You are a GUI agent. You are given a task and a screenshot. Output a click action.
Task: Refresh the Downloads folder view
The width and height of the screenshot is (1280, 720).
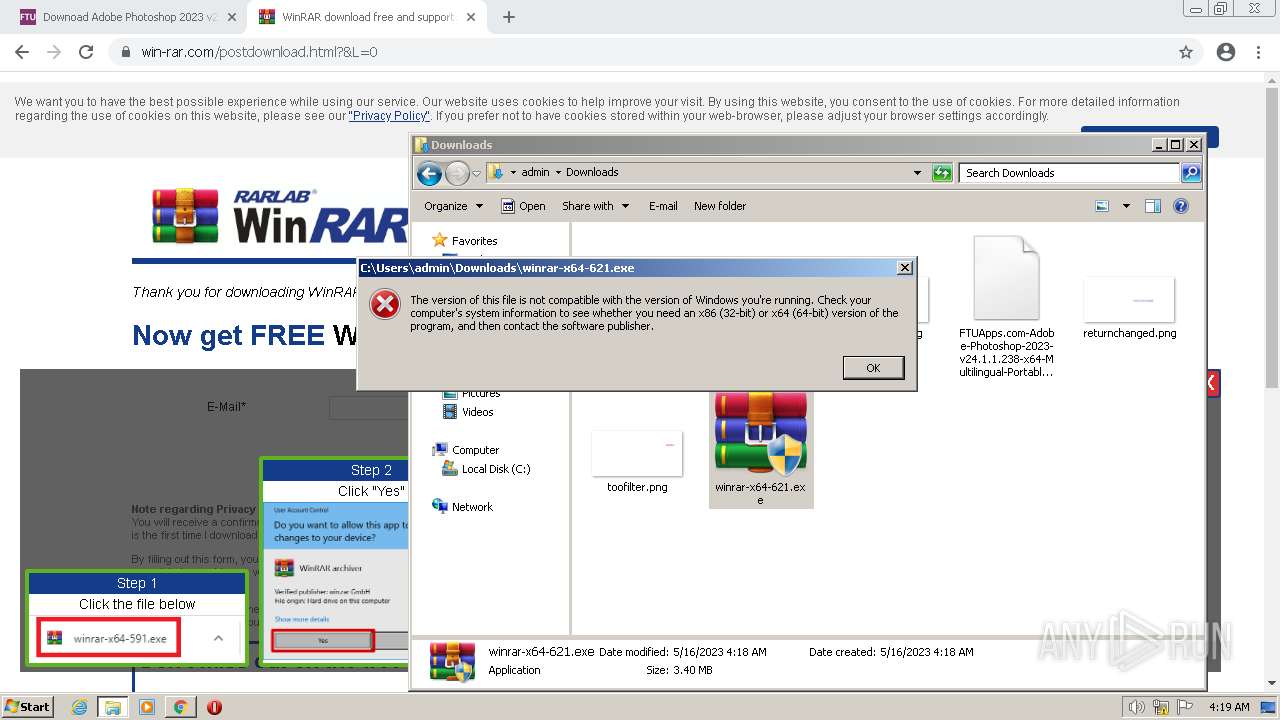[x=942, y=173]
